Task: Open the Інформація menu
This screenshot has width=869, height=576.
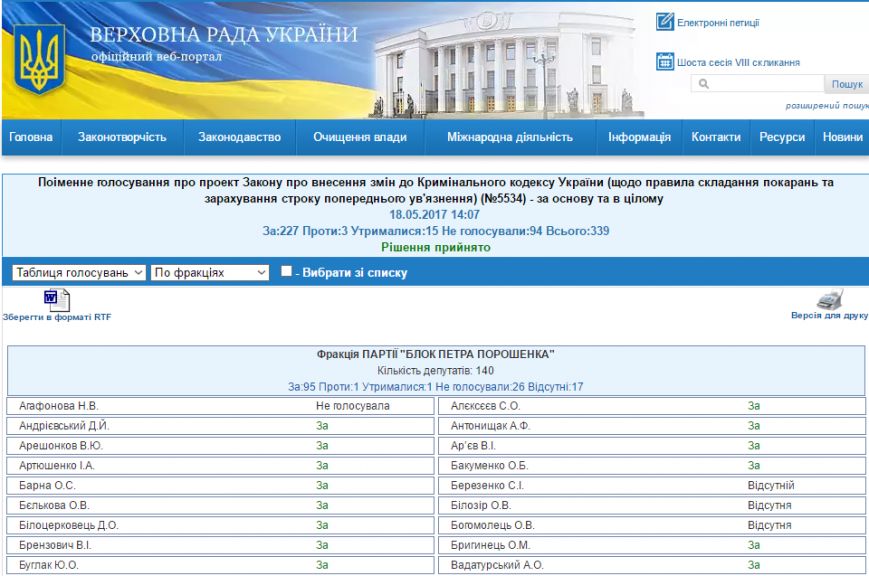Action: click(639, 137)
